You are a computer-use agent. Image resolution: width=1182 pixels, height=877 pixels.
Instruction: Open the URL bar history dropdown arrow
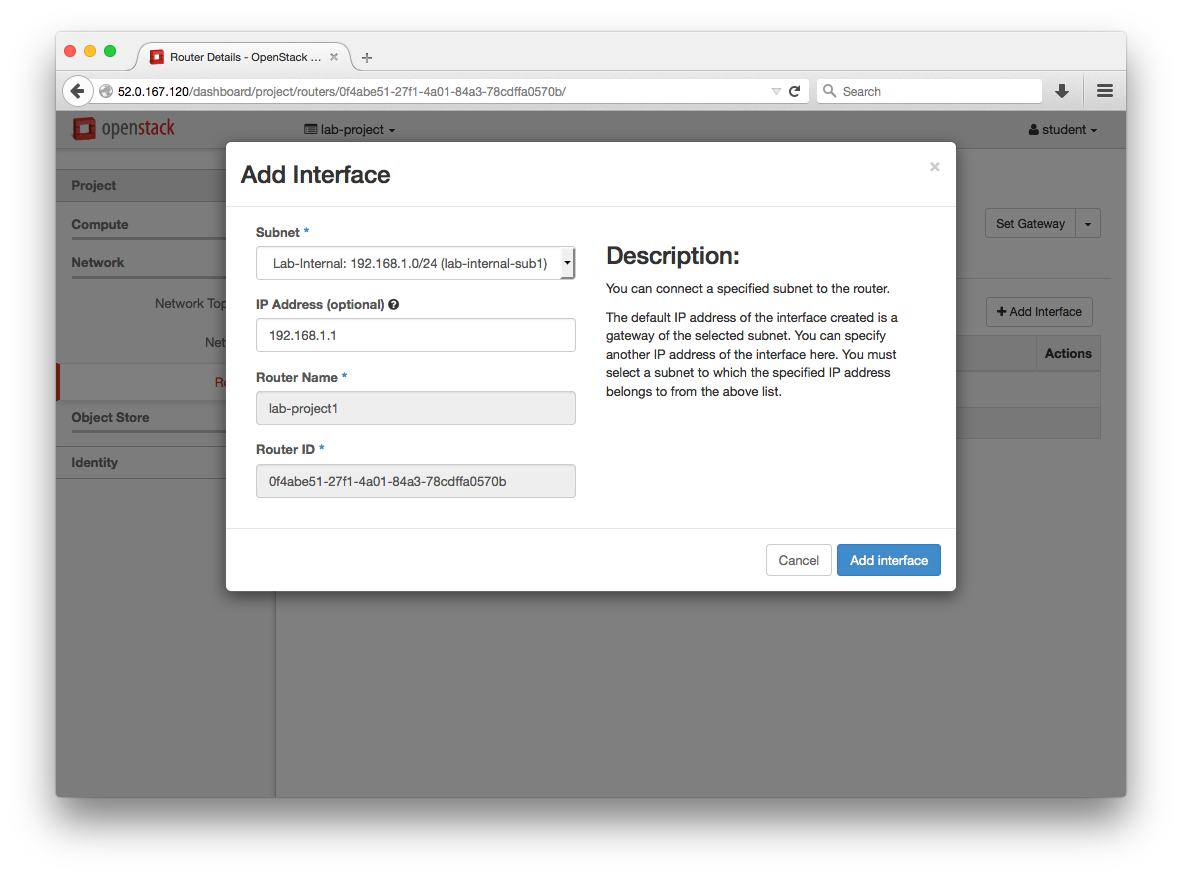point(776,91)
